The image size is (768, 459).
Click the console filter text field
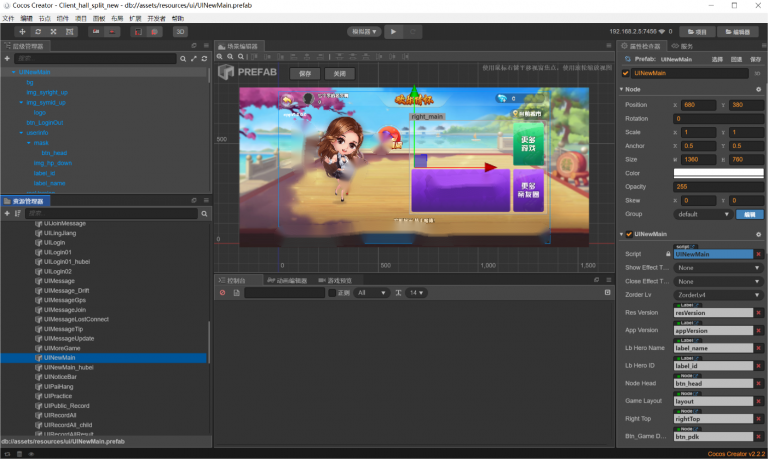click(x=285, y=293)
